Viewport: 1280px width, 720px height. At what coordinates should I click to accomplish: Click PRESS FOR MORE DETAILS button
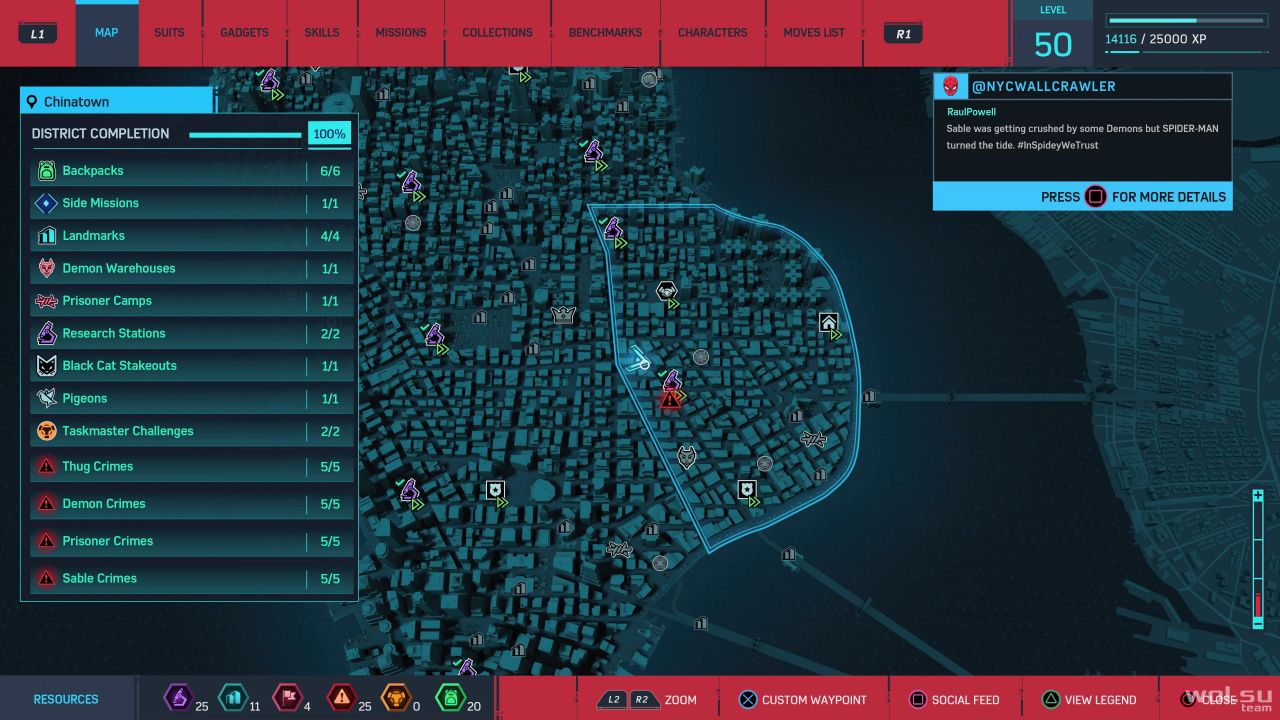[x=1082, y=197]
